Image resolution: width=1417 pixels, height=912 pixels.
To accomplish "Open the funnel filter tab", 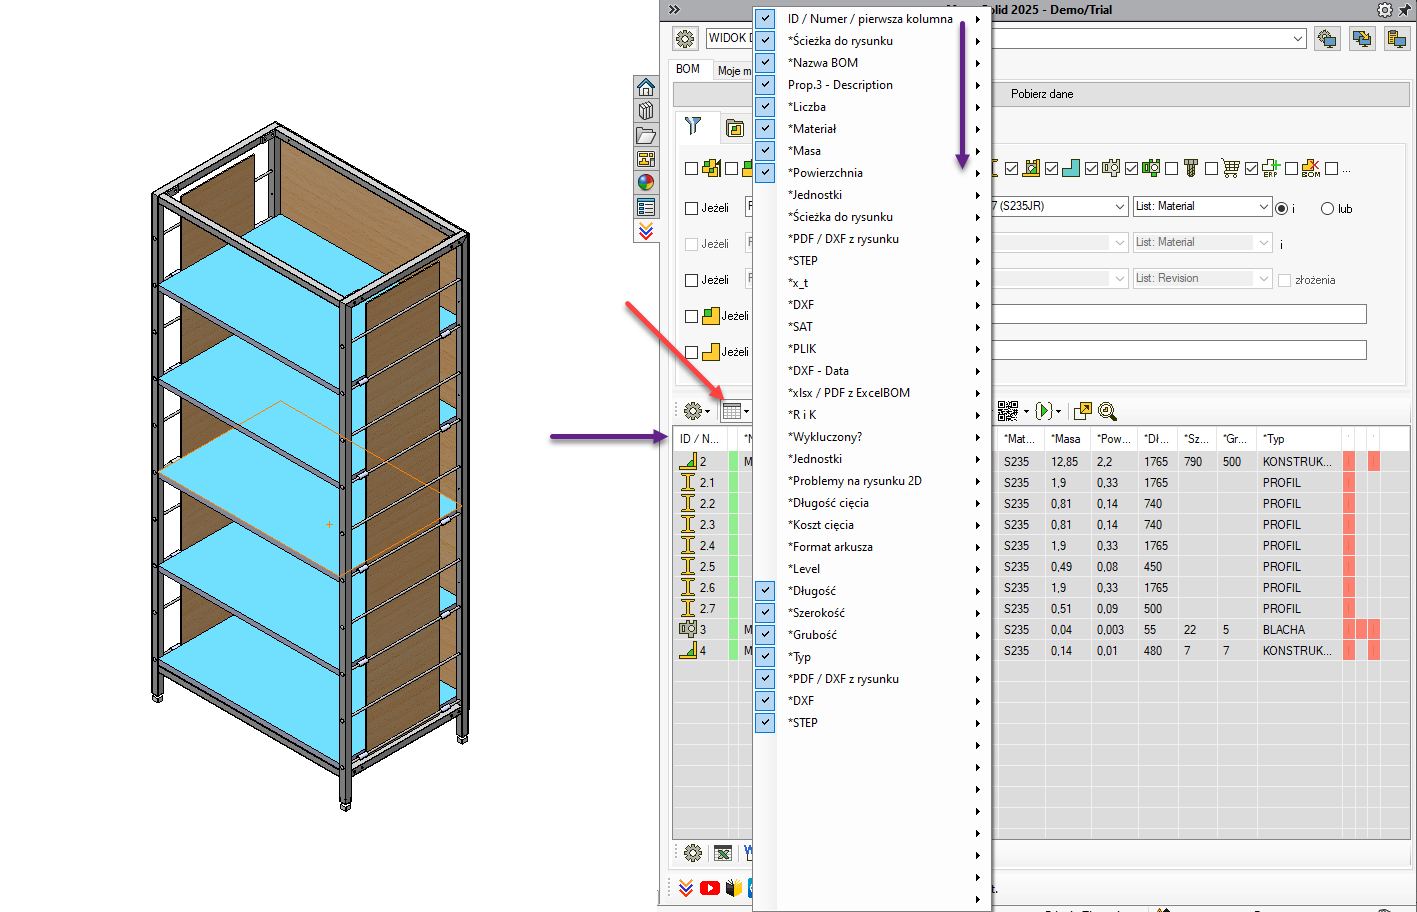I will [693, 127].
